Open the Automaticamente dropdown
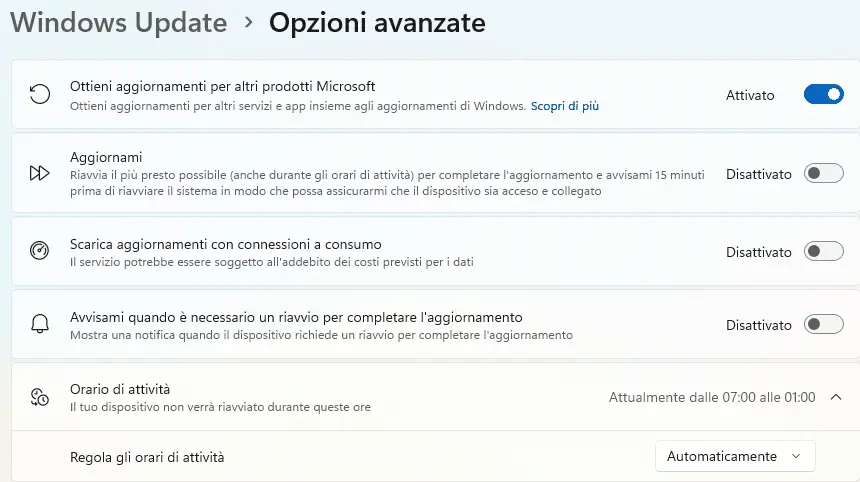 pyautogui.click(x=734, y=456)
